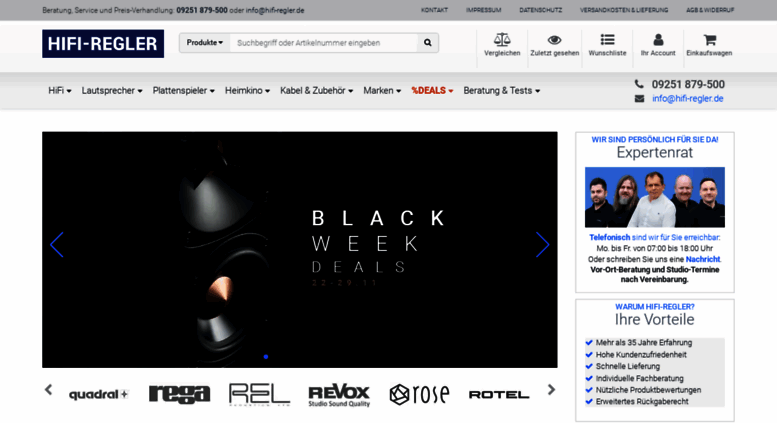Click the phone icon next to 09251 879-500
The height and width of the screenshot is (423, 777).
[x=639, y=84]
